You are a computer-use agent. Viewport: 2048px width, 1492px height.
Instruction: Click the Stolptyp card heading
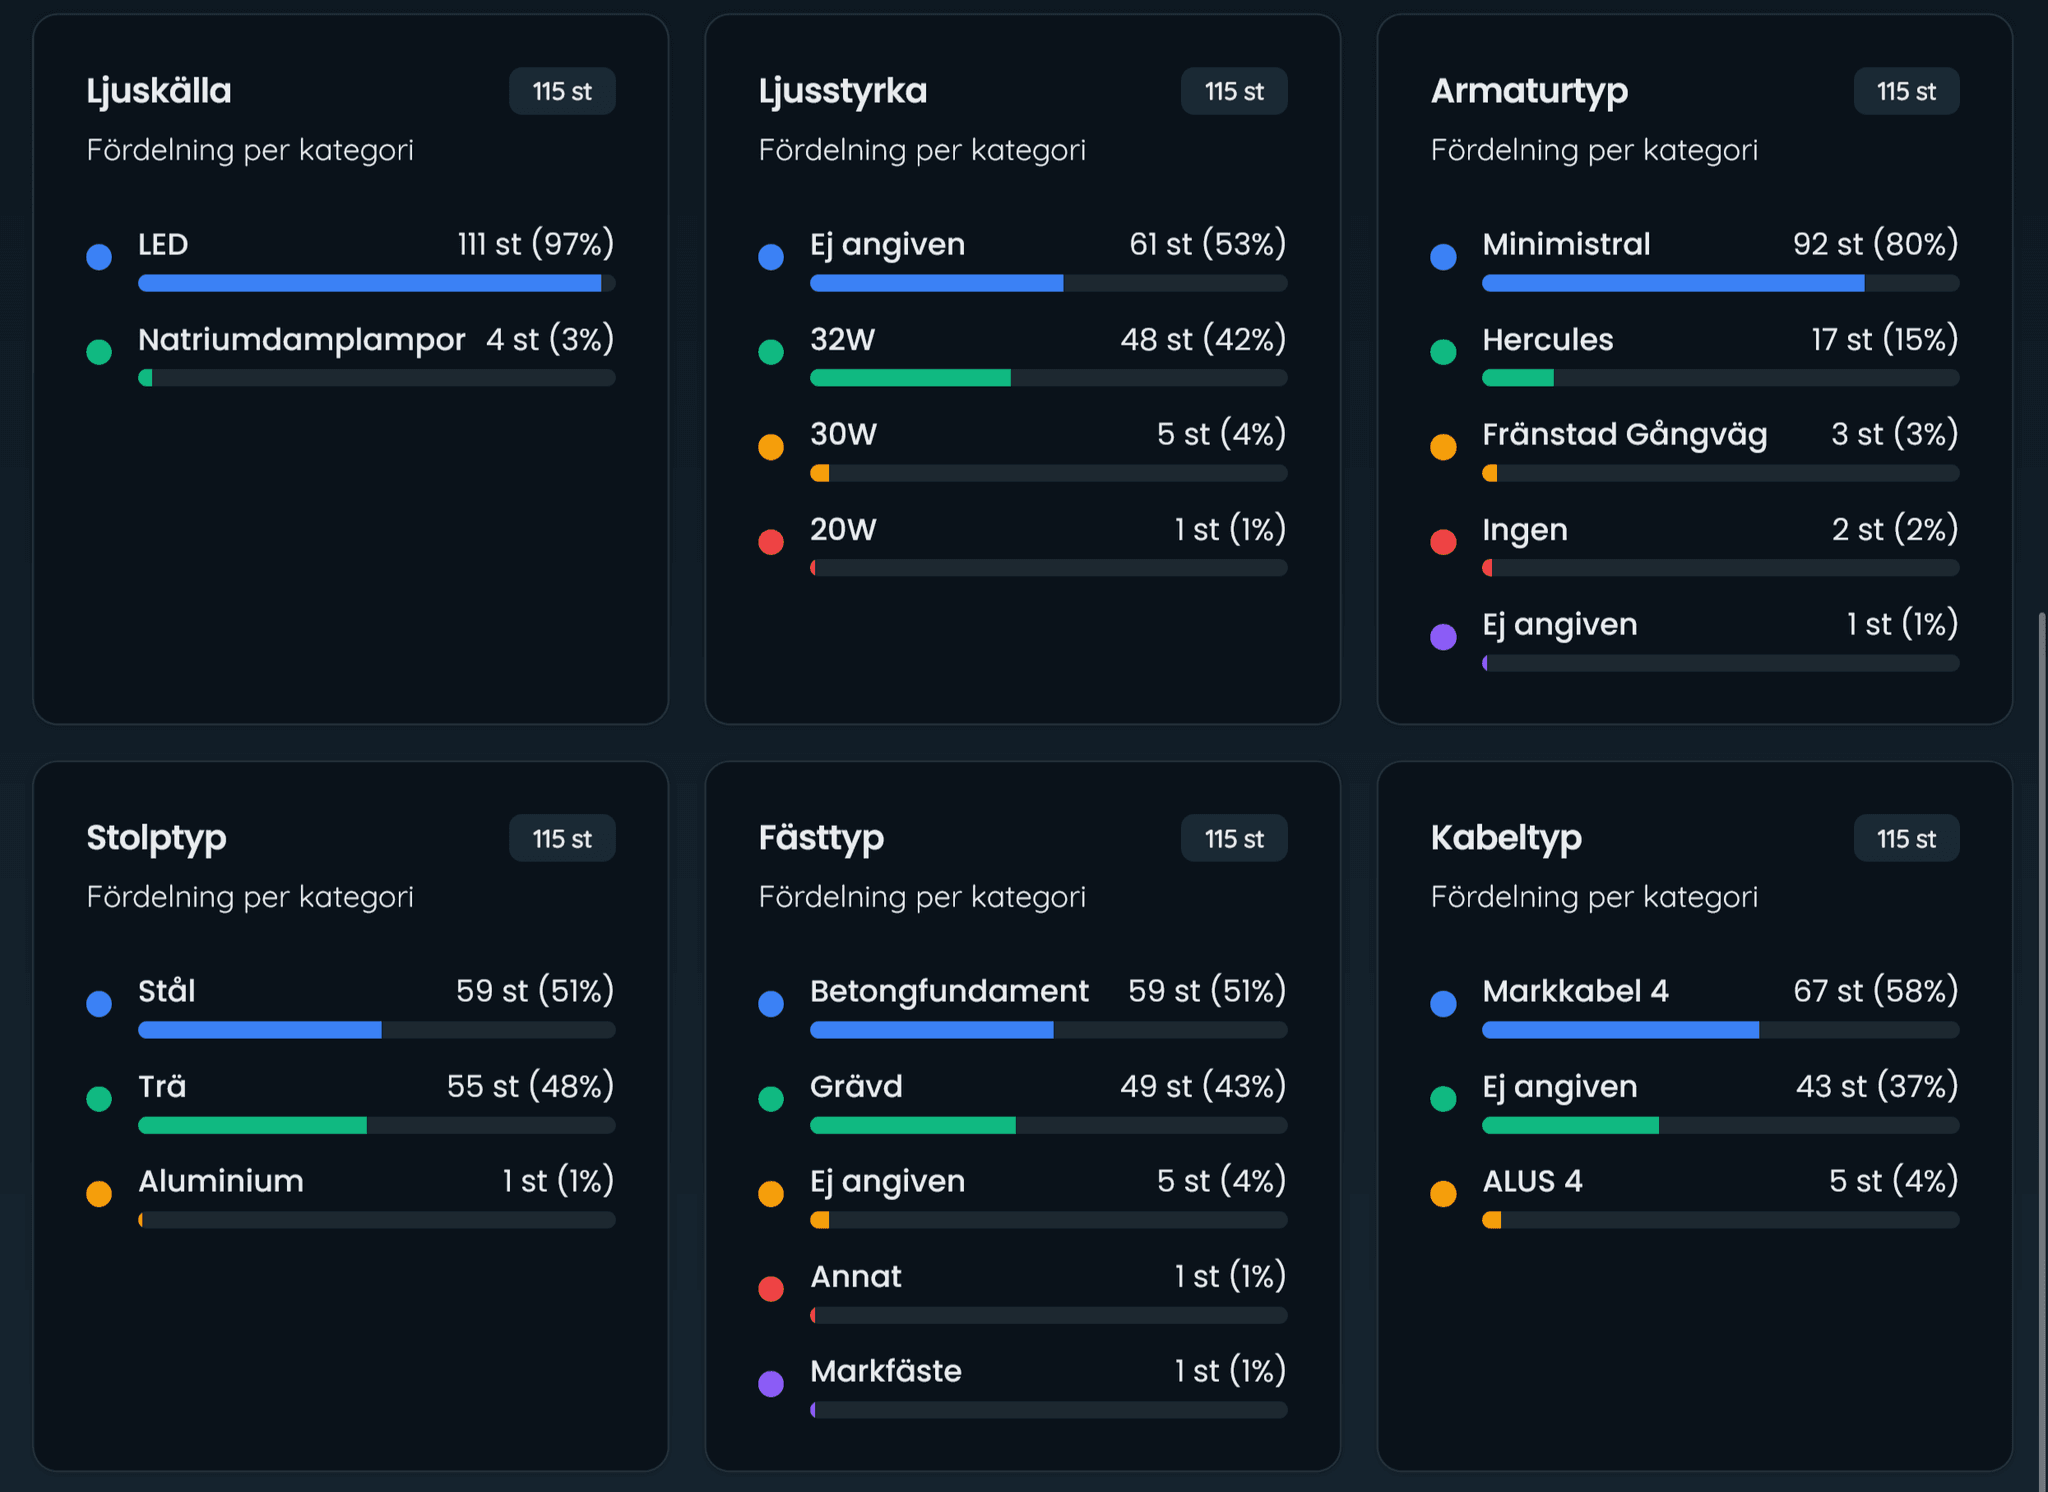pyautogui.click(x=156, y=838)
